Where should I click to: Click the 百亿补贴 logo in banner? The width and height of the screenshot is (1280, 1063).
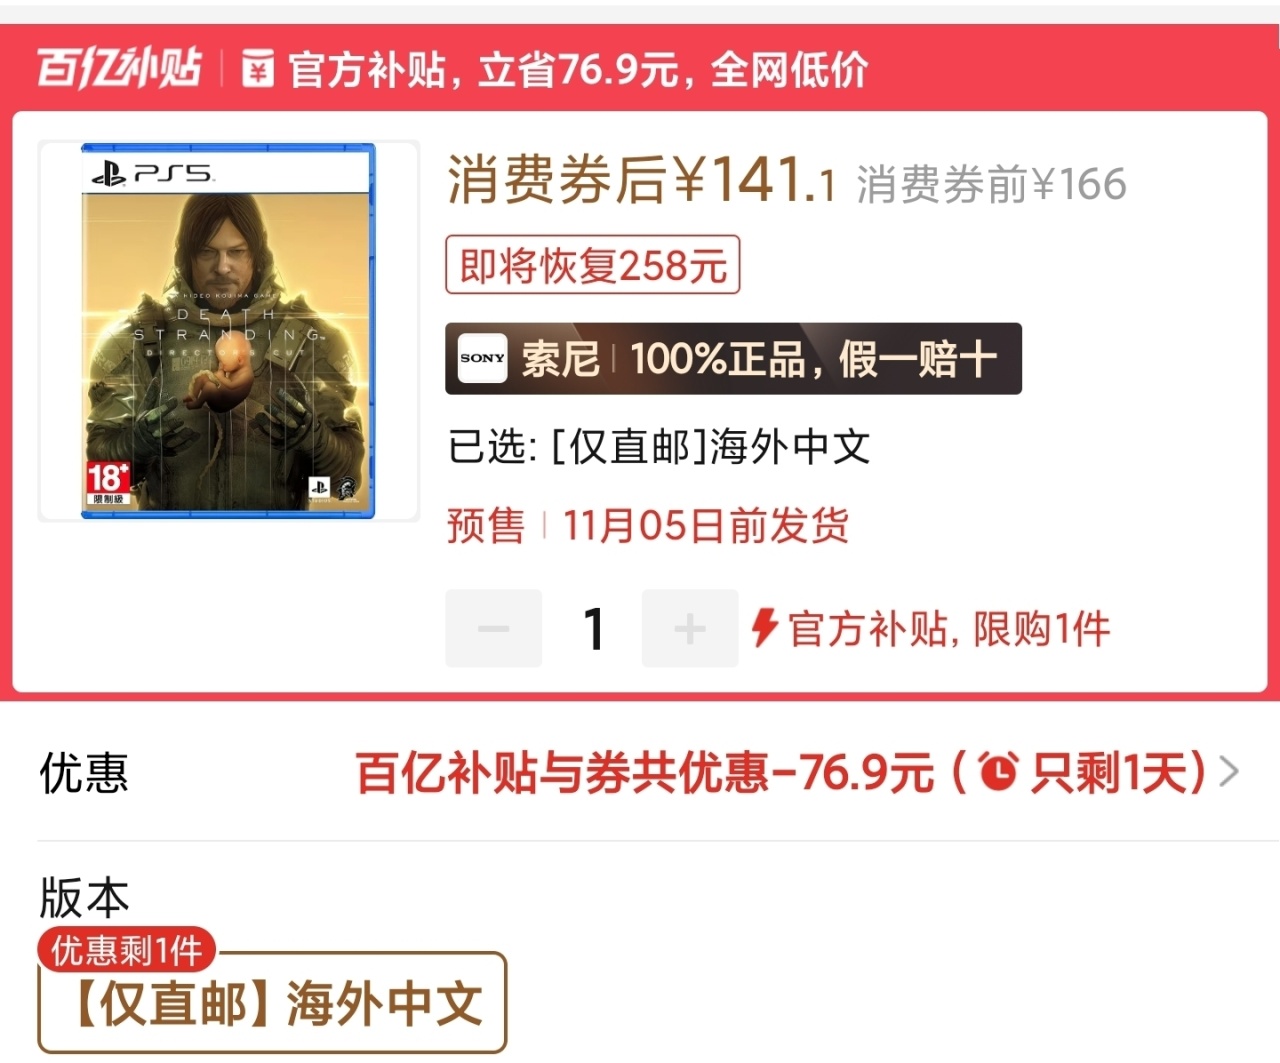click(x=119, y=68)
